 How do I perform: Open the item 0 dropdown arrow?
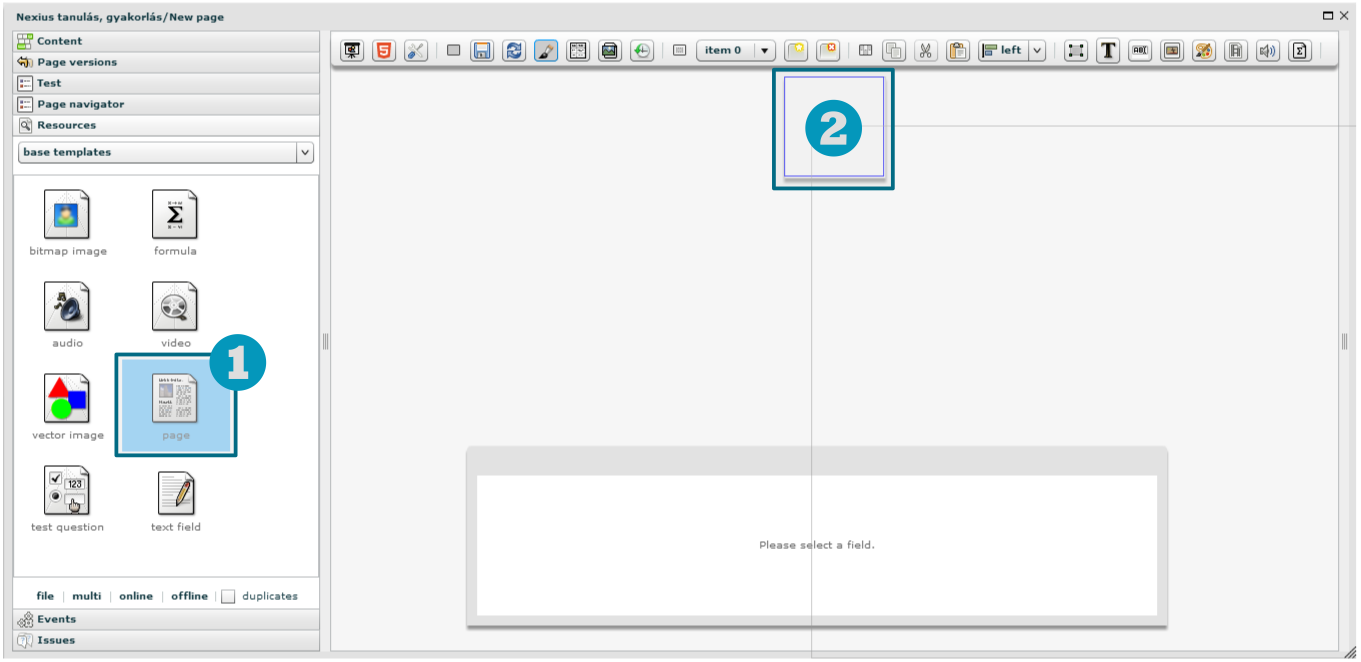pos(764,50)
